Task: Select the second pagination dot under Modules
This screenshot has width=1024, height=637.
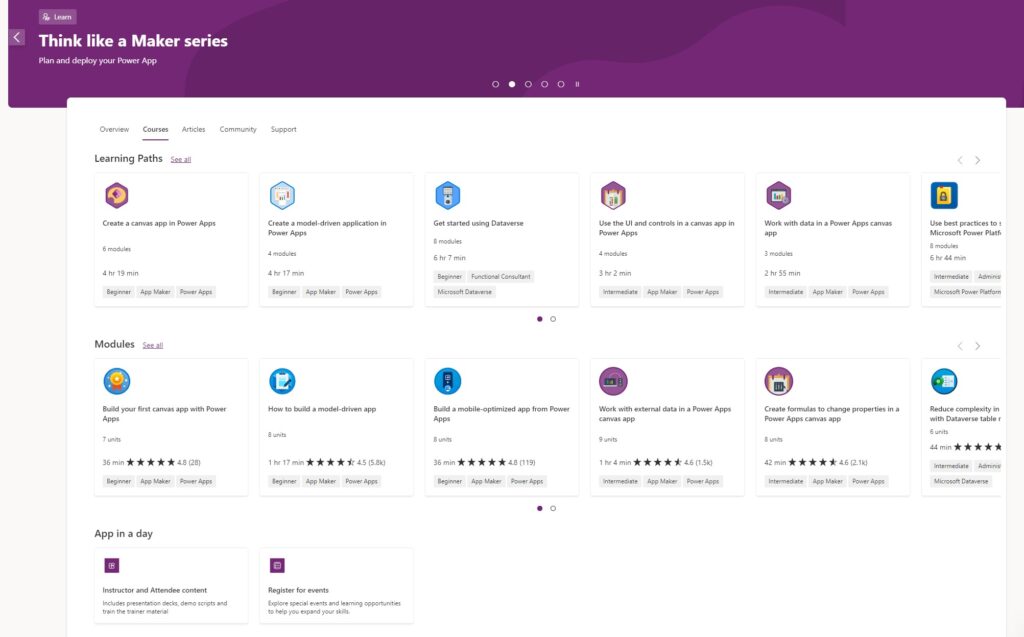Action: click(553, 509)
